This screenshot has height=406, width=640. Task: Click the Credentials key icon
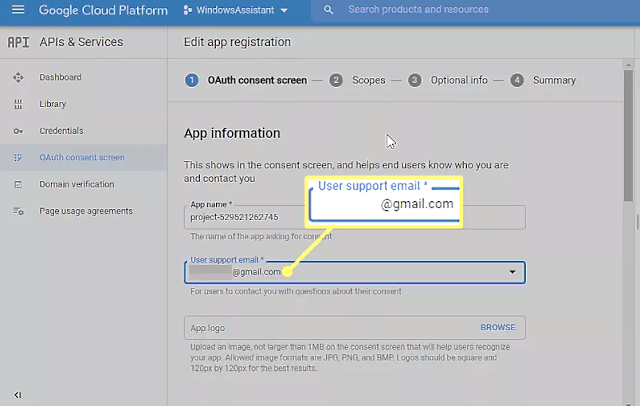click(x=18, y=131)
